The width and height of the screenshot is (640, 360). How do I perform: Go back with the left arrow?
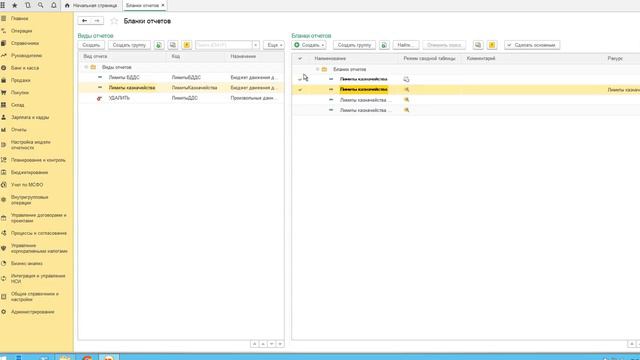coord(84,20)
